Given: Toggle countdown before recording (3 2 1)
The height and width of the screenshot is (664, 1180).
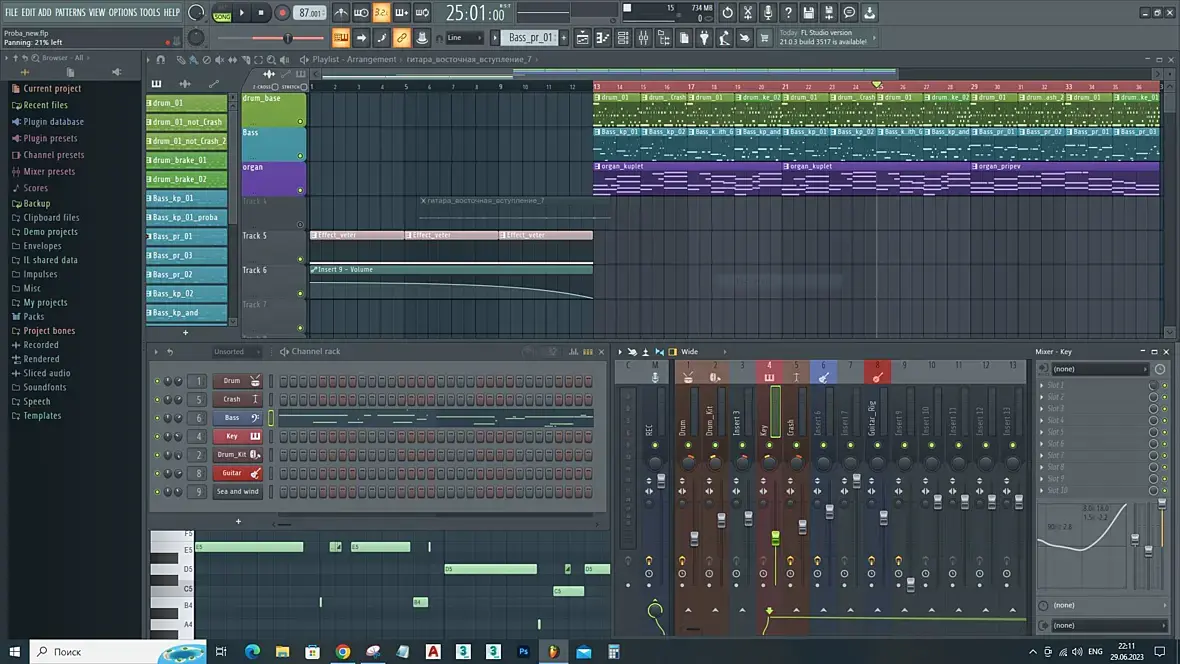Looking at the screenshot, I should [x=382, y=13].
